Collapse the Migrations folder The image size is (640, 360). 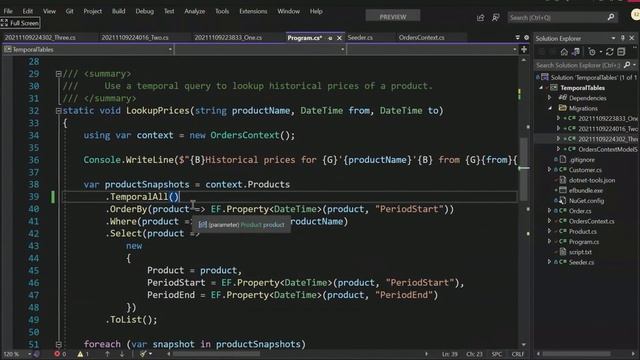click(x=549, y=108)
